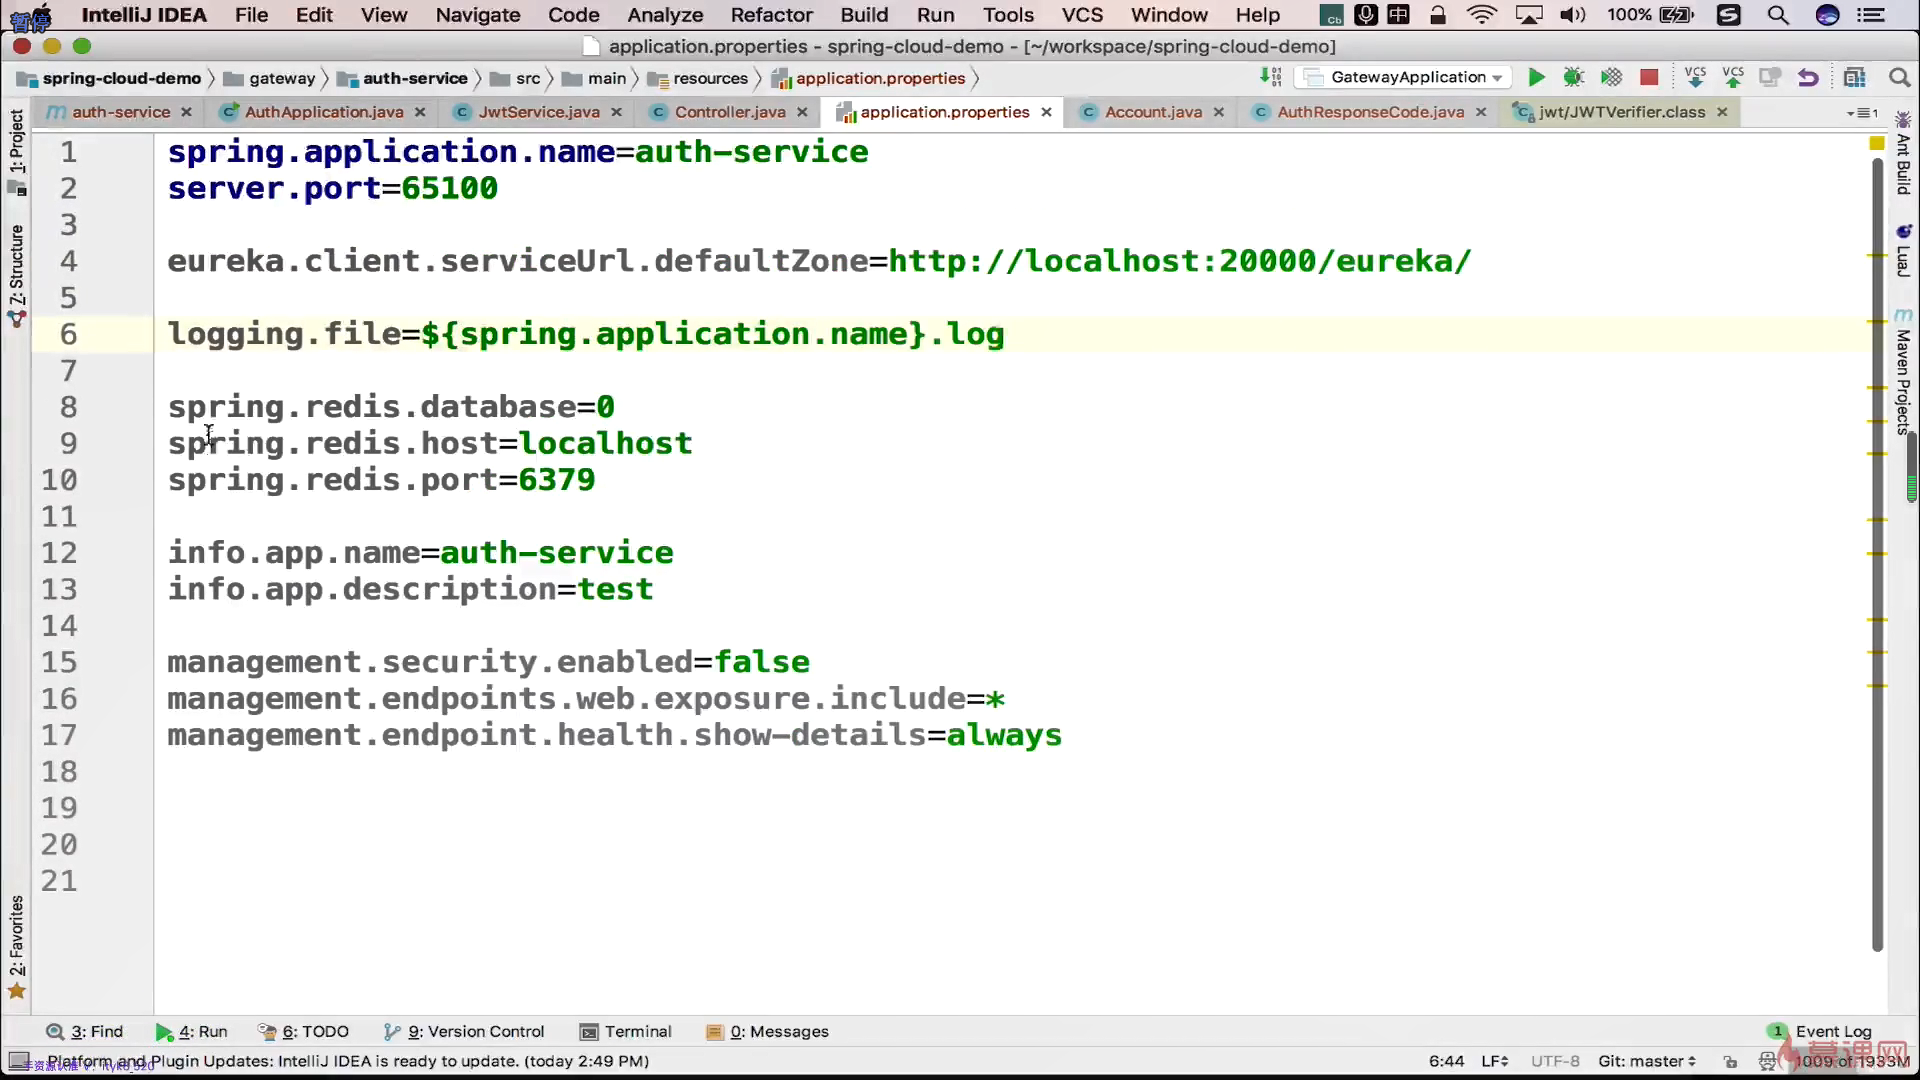Open the GatewayApplication run configuration dropdown
The width and height of the screenshot is (1920, 1080).
[x=1405, y=78]
